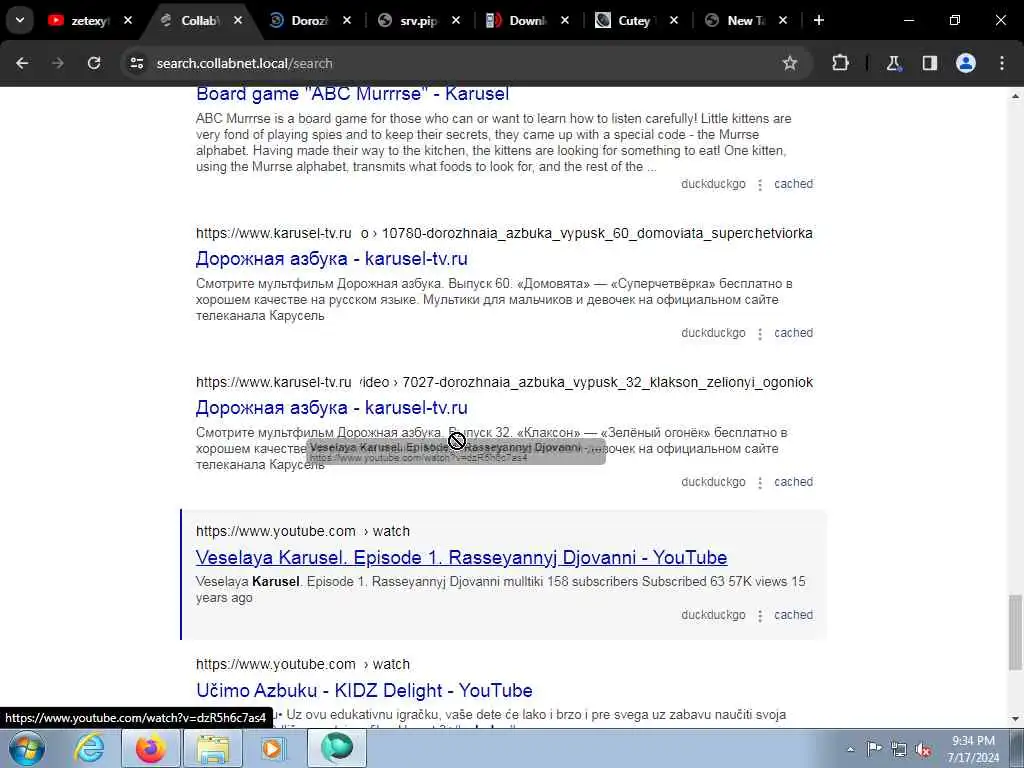The width and height of the screenshot is (1024, 768).
Task: Open Veselaya Karusel Episode 1 YouTube result
Action: (461, 557)
